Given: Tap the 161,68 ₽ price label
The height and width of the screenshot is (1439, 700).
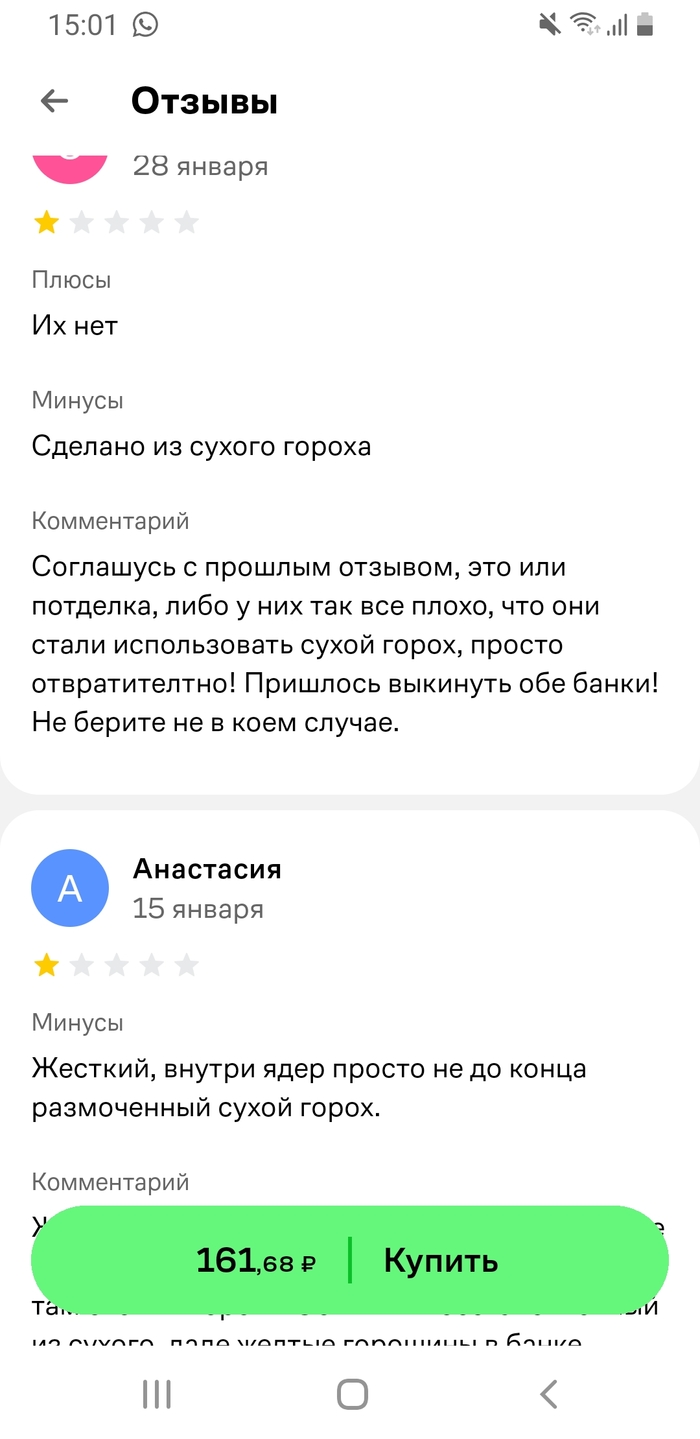Looking at the screenshot, I should pos(256,1261).
